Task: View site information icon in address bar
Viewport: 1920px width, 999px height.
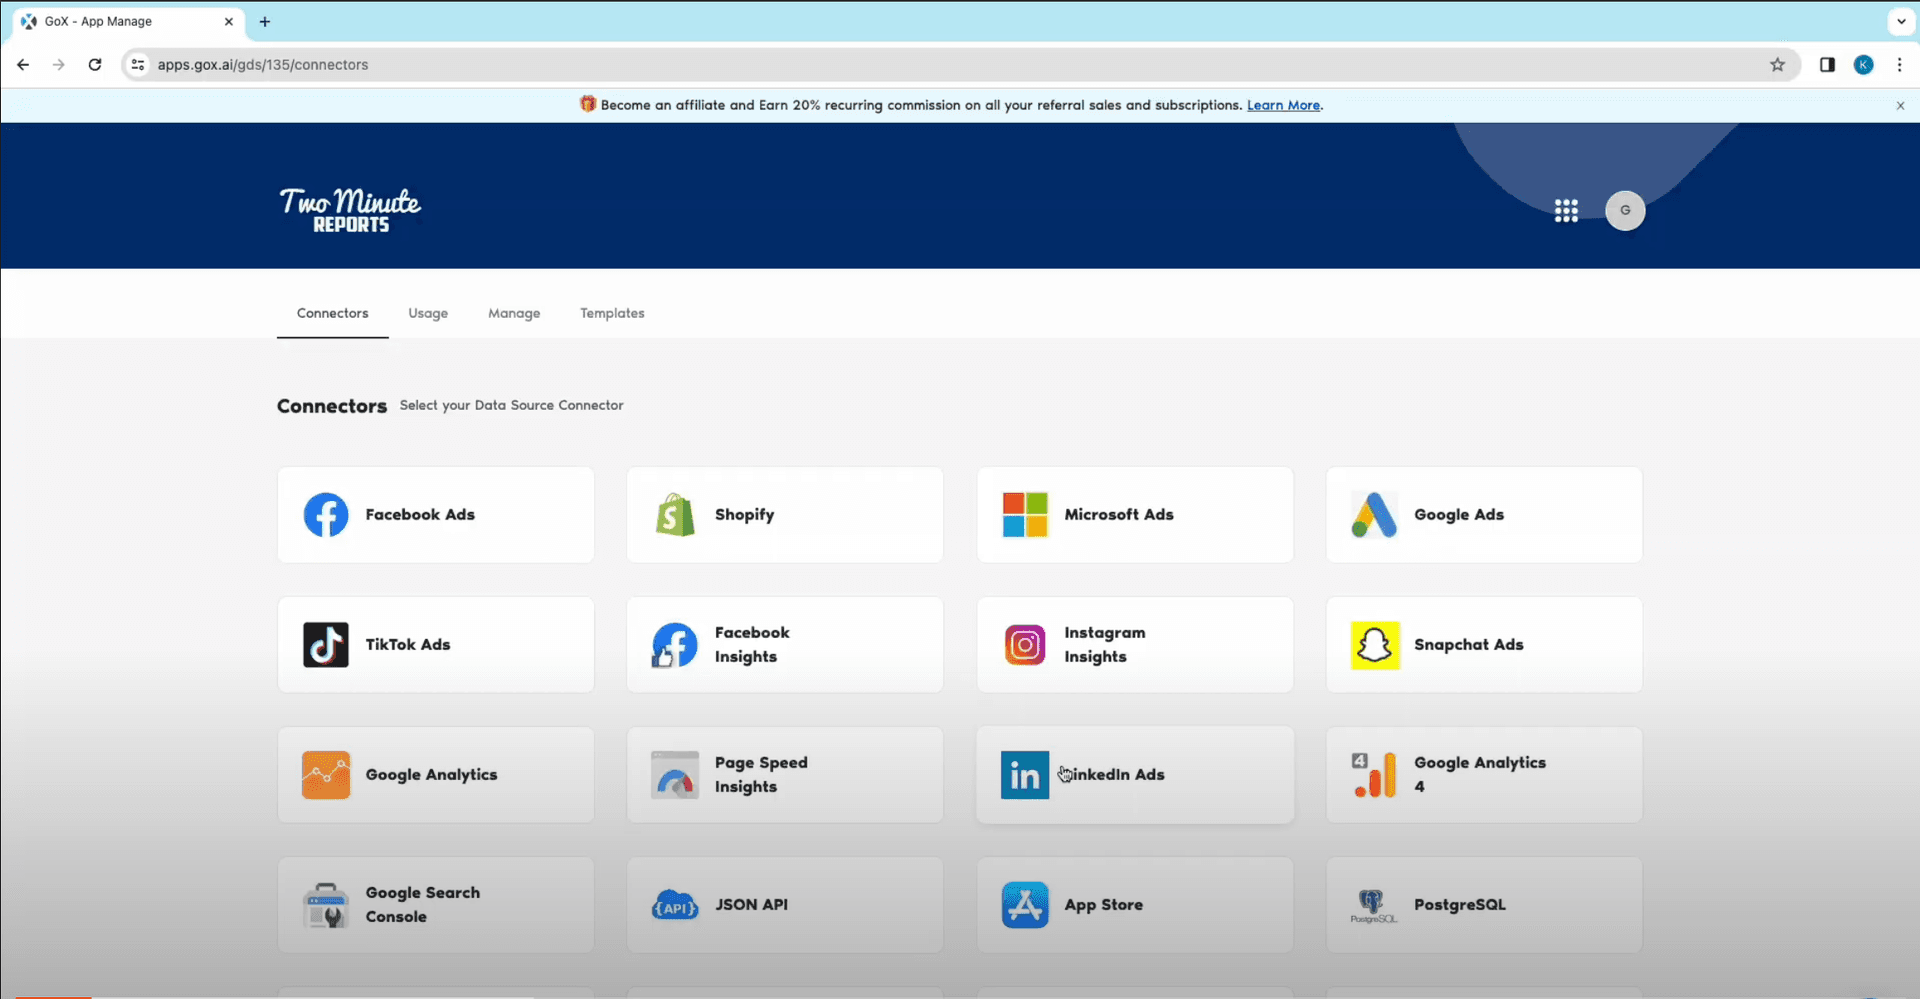Action: coord(138,65)
